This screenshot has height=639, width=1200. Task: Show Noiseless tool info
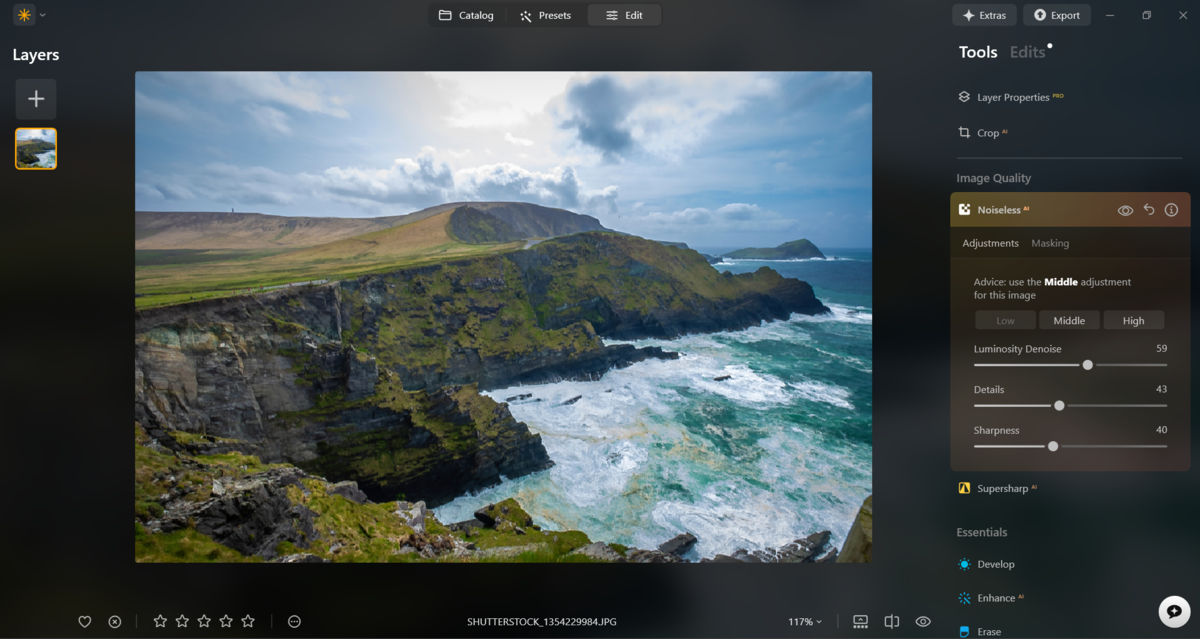tap(1171, 210)
